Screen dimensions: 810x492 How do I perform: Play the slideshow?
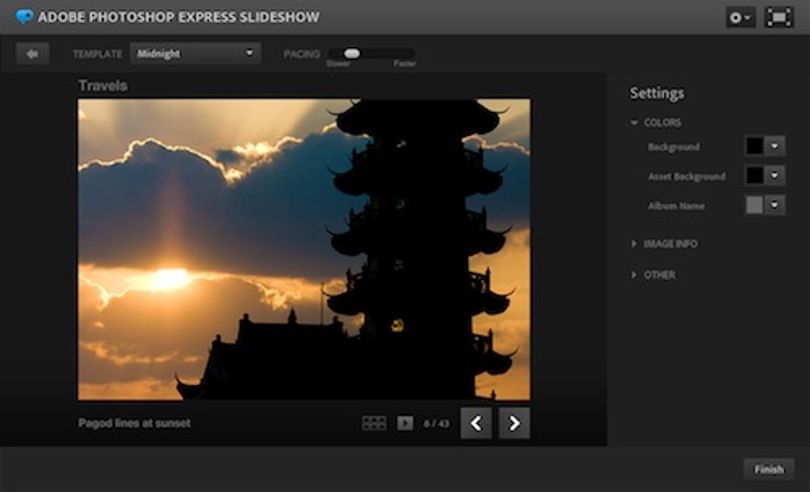tap(405, 423)
